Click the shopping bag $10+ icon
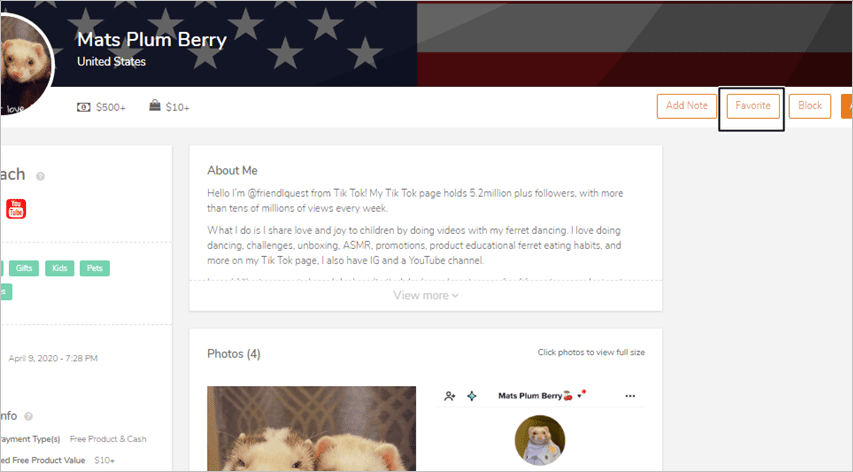The image size is (853, 472). point(155,105)
